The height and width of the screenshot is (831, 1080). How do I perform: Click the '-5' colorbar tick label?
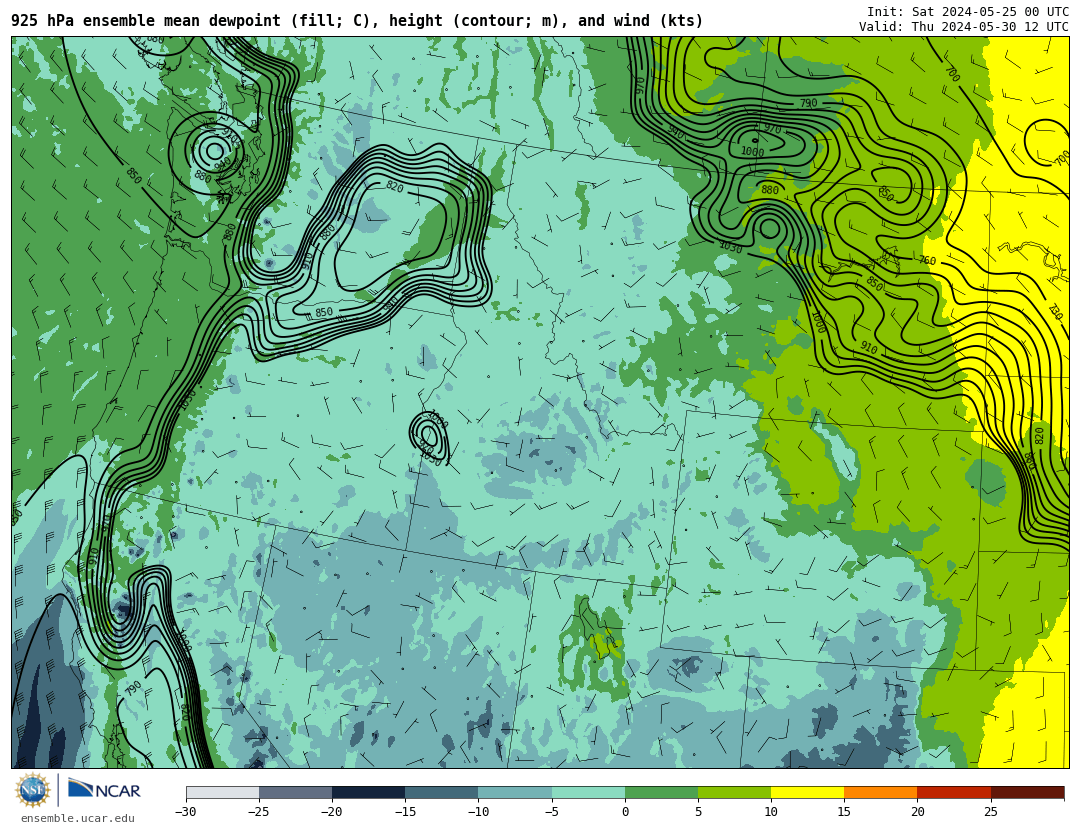click(x=551, y=812)
